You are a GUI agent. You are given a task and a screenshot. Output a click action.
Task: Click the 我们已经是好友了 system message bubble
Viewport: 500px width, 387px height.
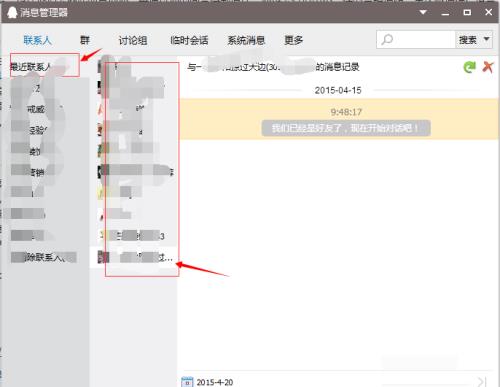[x=346, y=128]
